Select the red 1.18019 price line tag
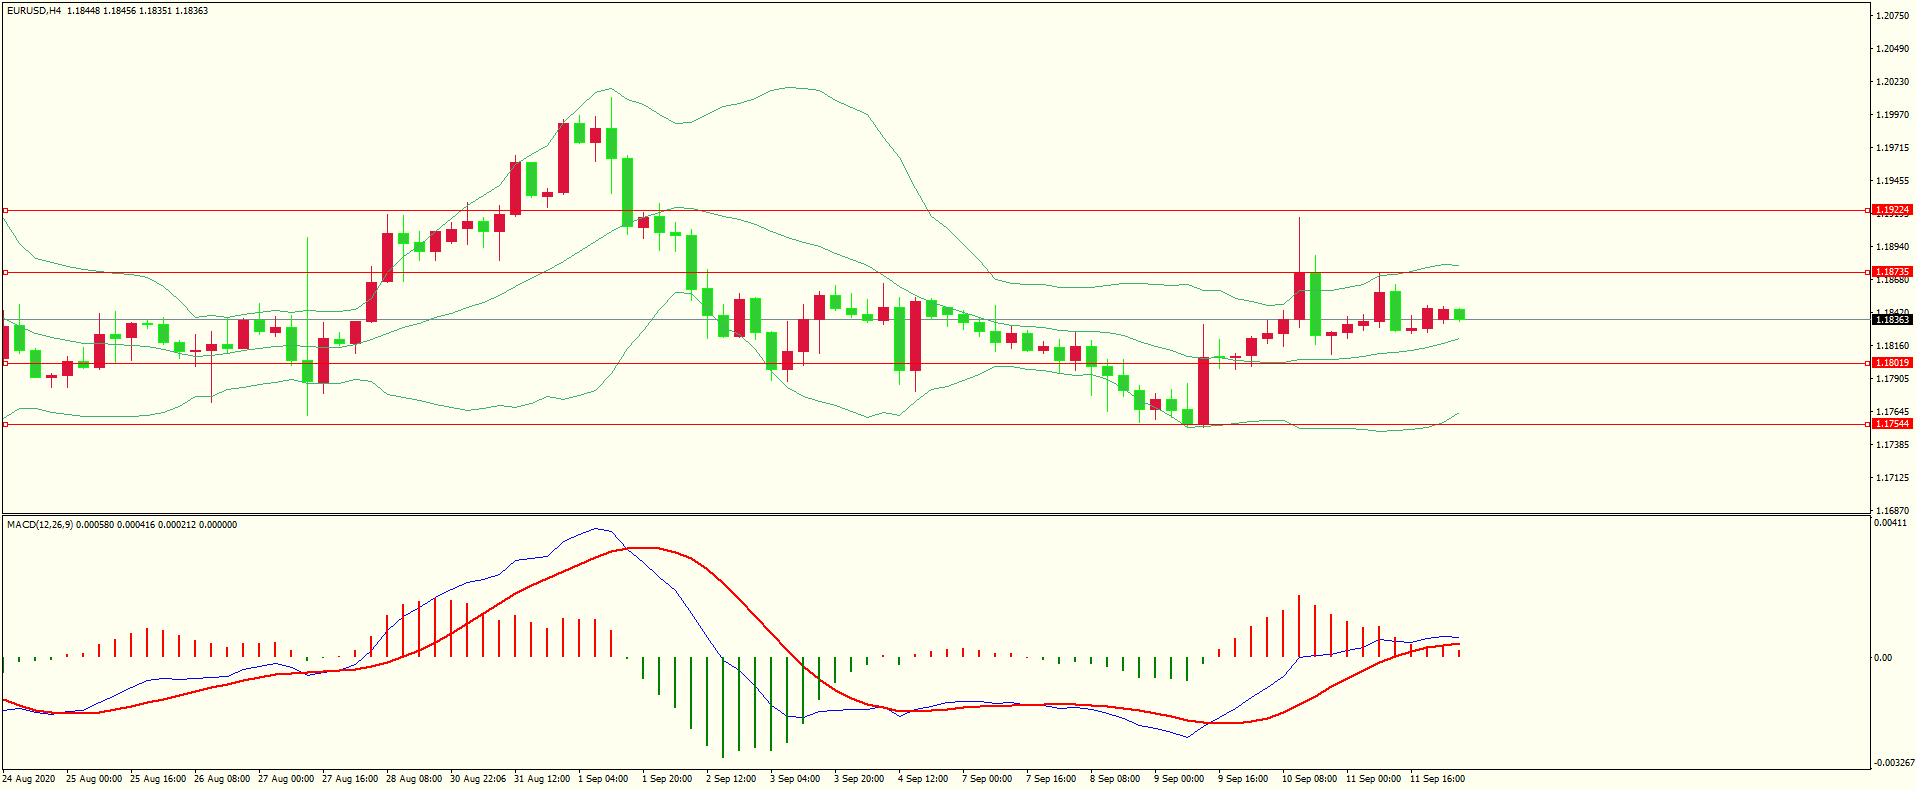 click(x=1892, y=363)
